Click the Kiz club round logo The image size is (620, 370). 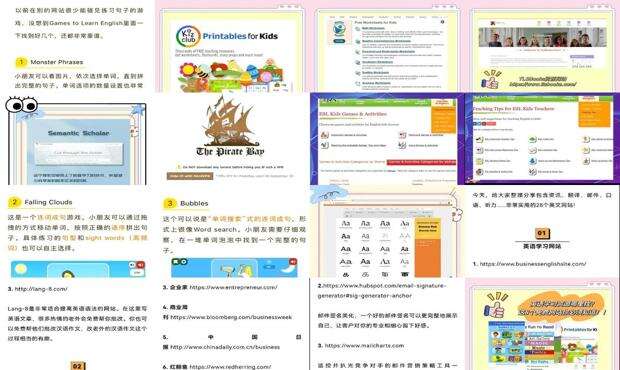coord(188,36)
